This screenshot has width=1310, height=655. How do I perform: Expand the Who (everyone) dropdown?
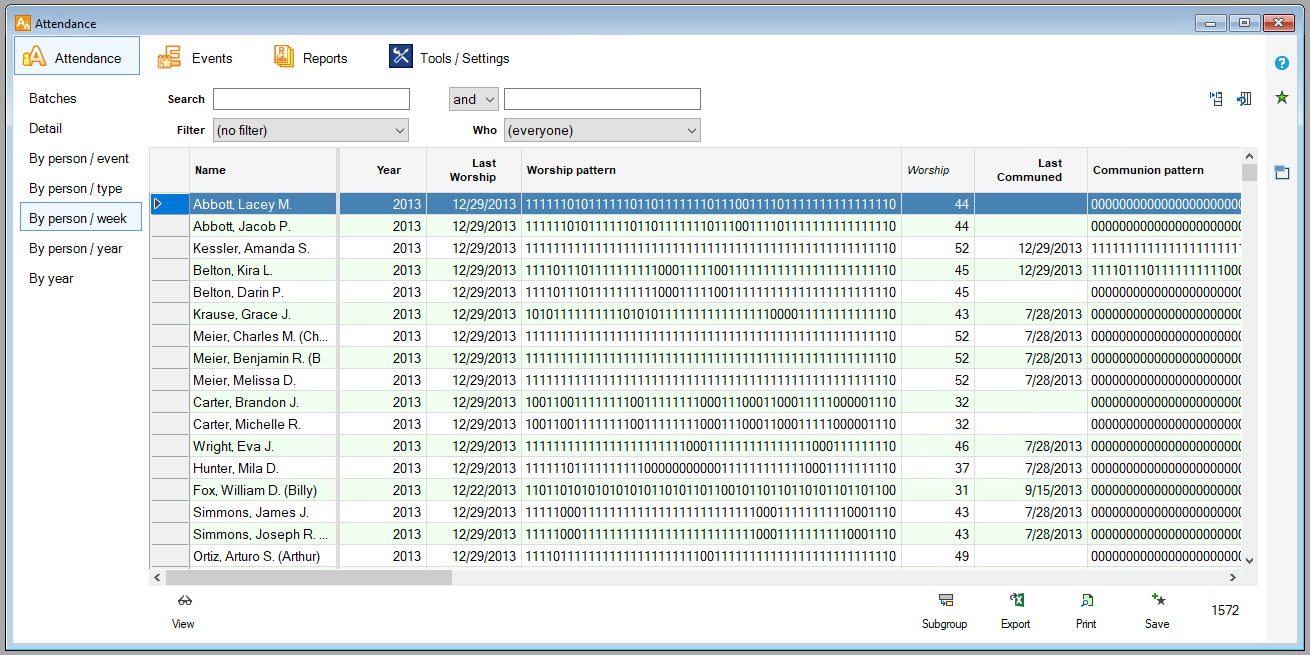(602, 130)
